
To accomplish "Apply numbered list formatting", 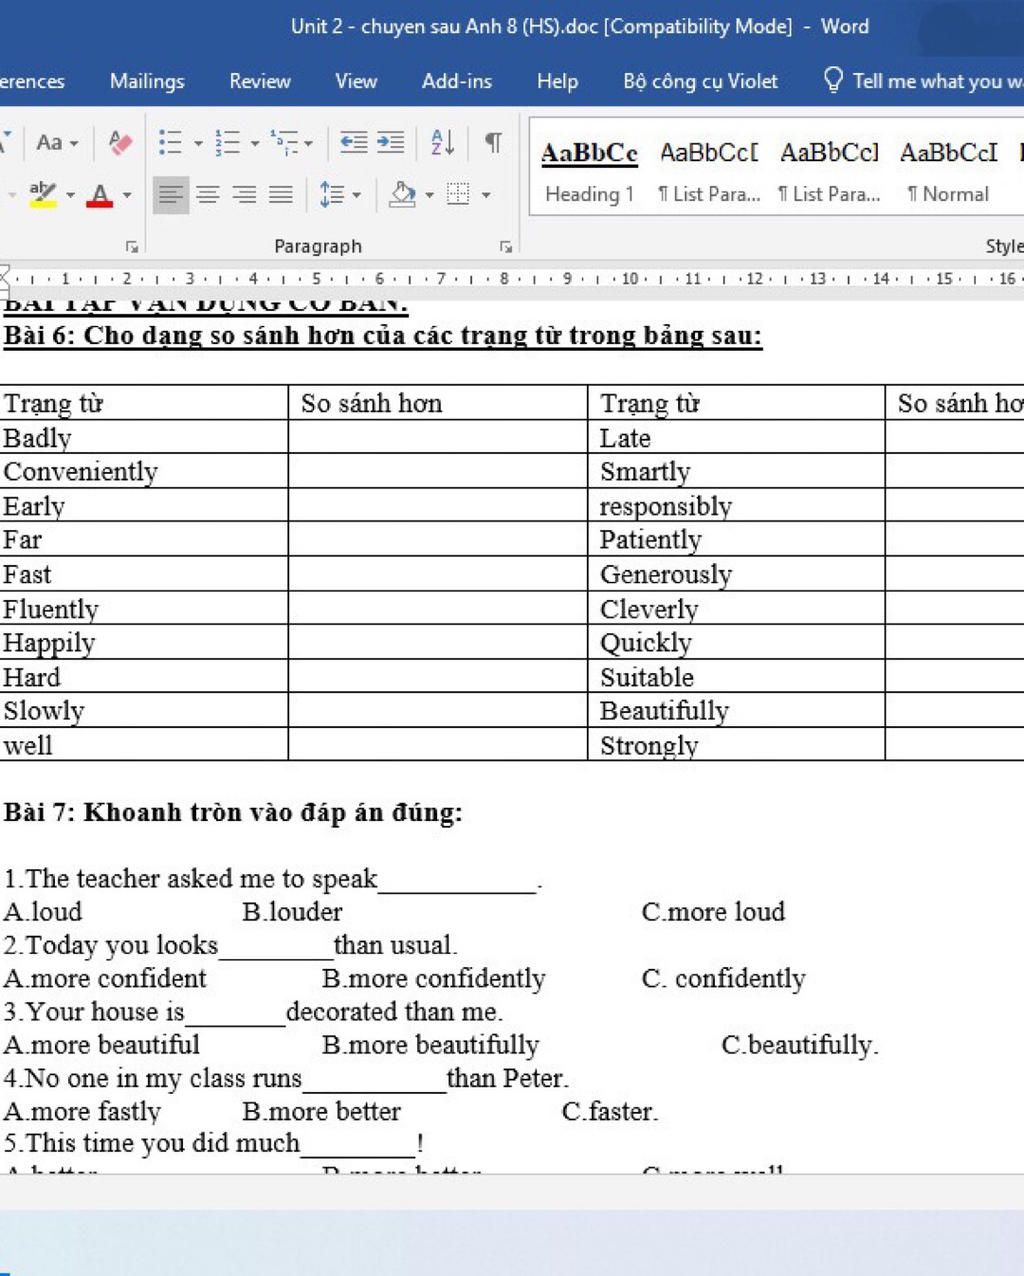I will click(228, 143).
